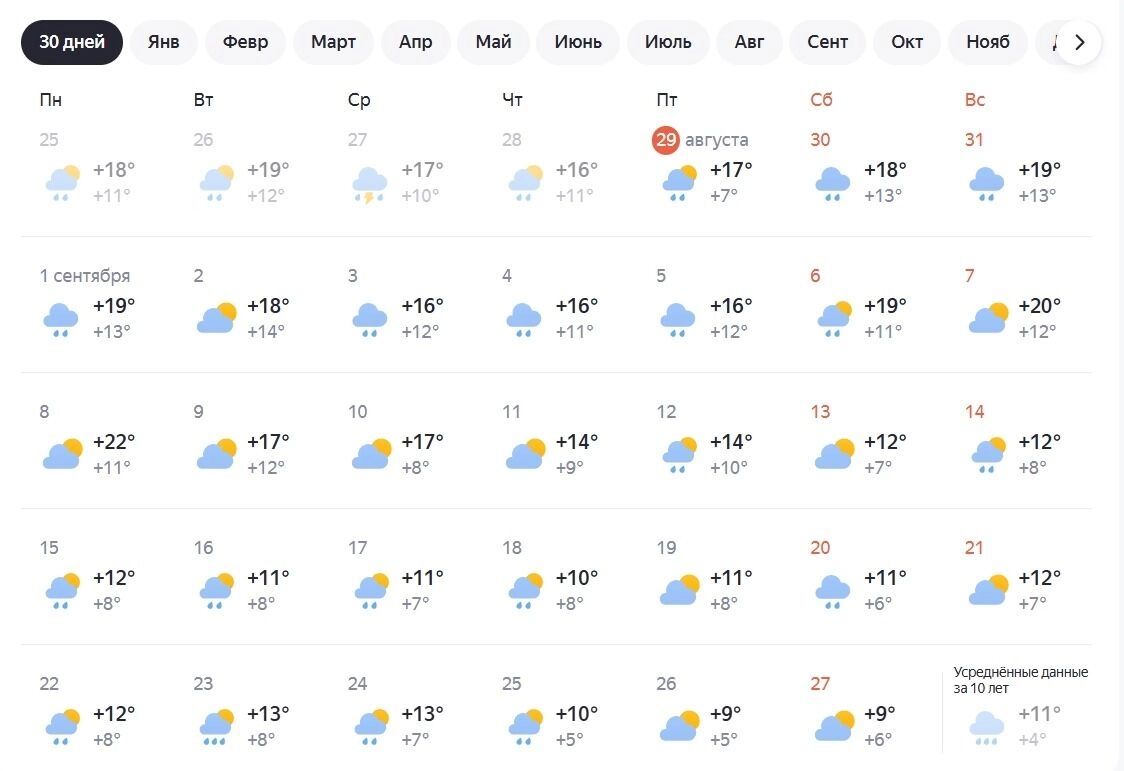Image resolution: width=1124 pixels, height=771 pixels.
Task: Click the rainy sun icon for September 12
Action: click(679, 455)
